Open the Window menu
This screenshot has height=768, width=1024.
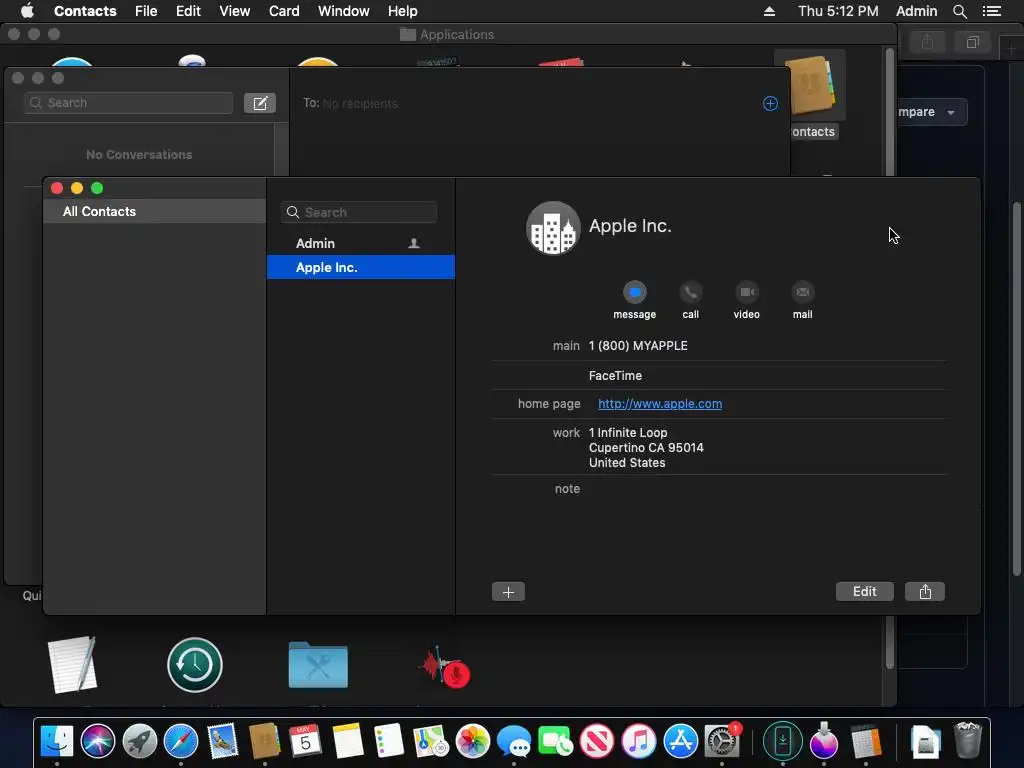344,11
